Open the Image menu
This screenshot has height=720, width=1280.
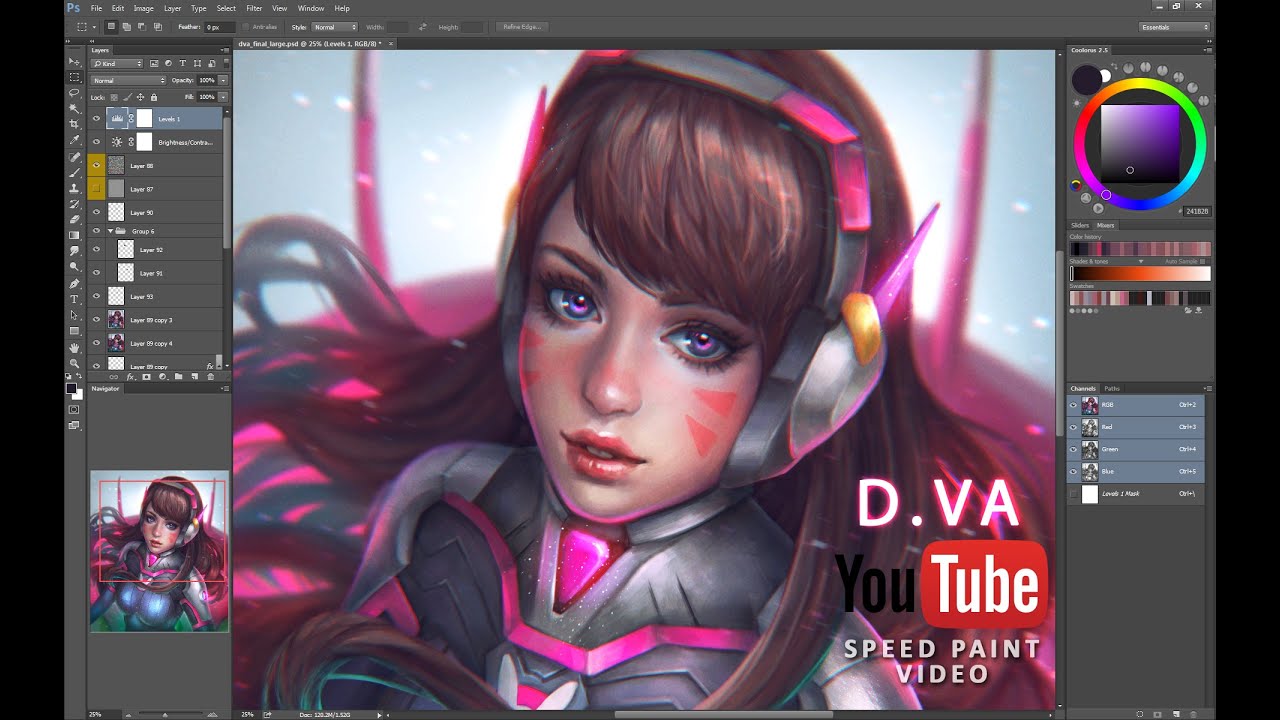[144, 8]
